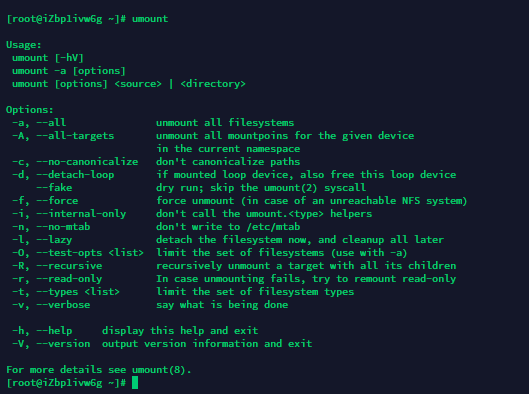This screenshot has height=394, width=529.
Task: Click the --internal-only option
Action: pos(81,214)
